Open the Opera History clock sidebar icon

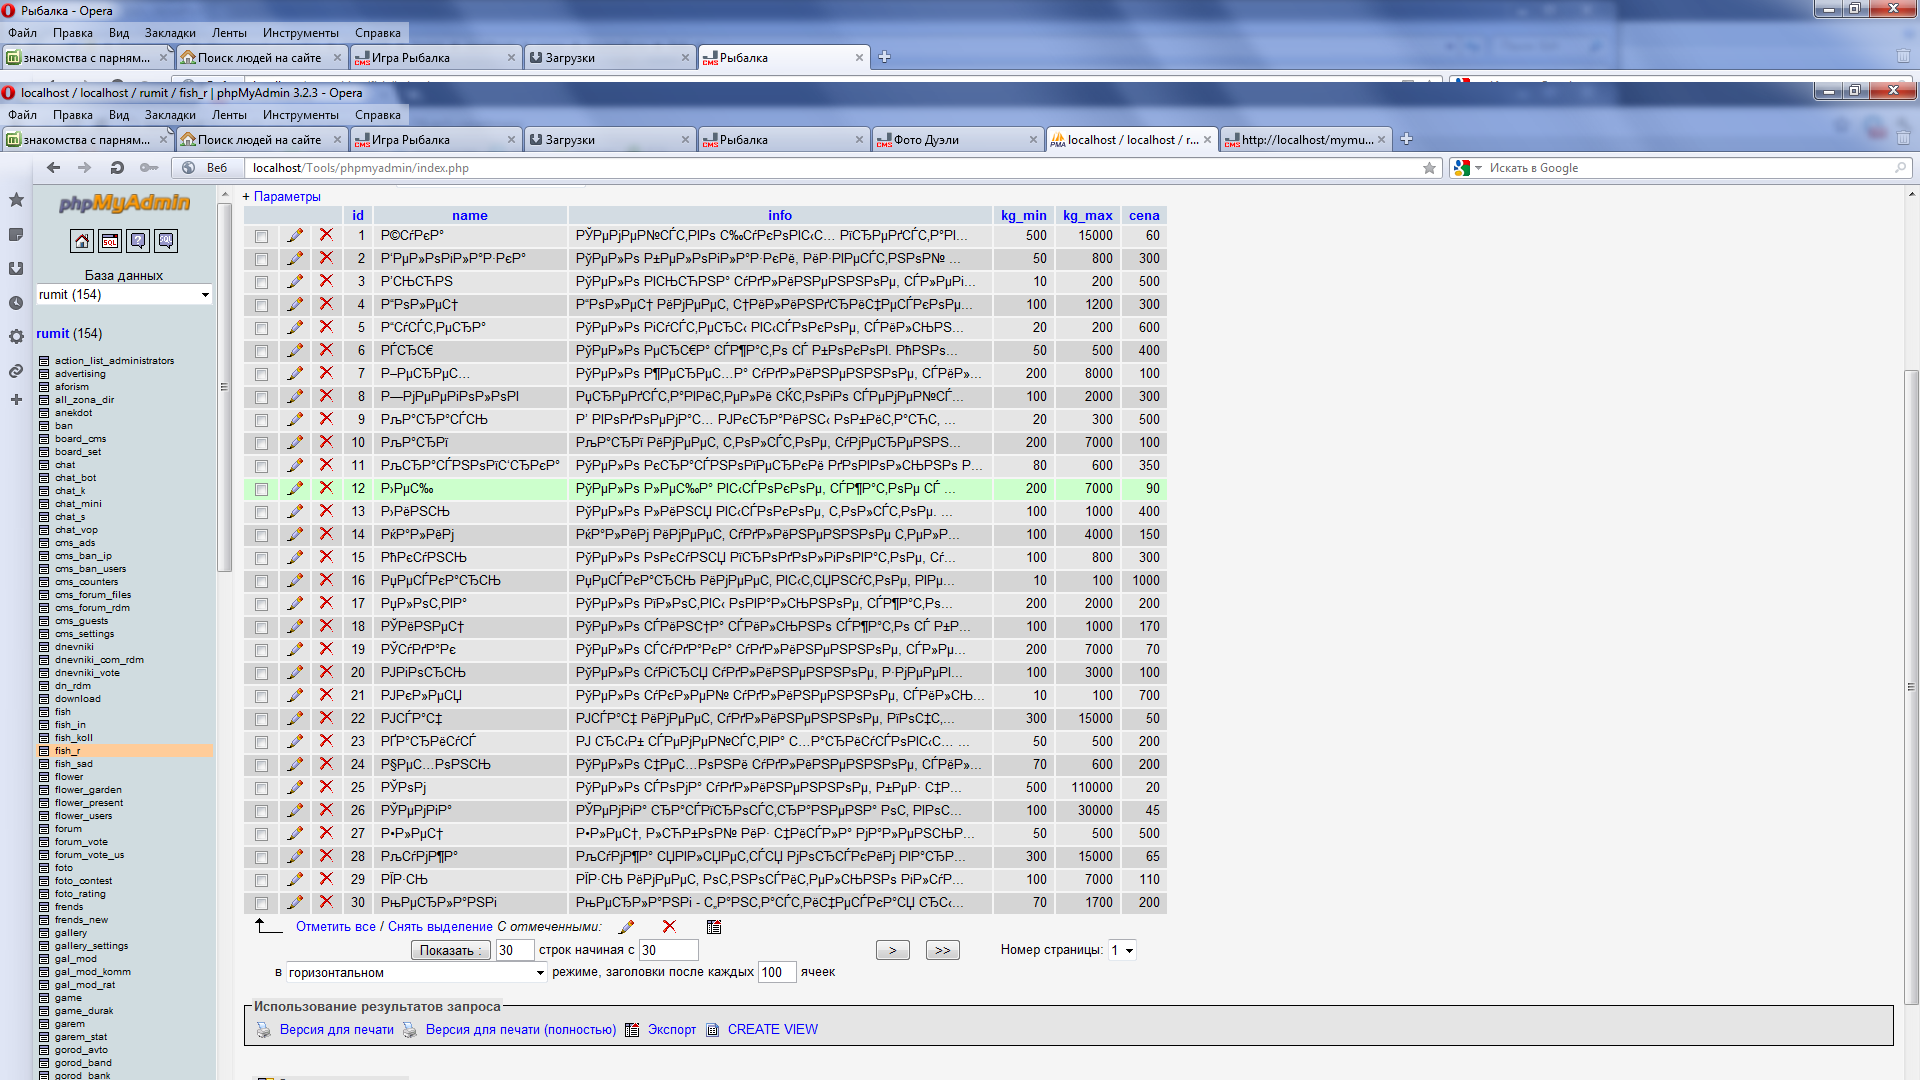[x=16, y=303]
